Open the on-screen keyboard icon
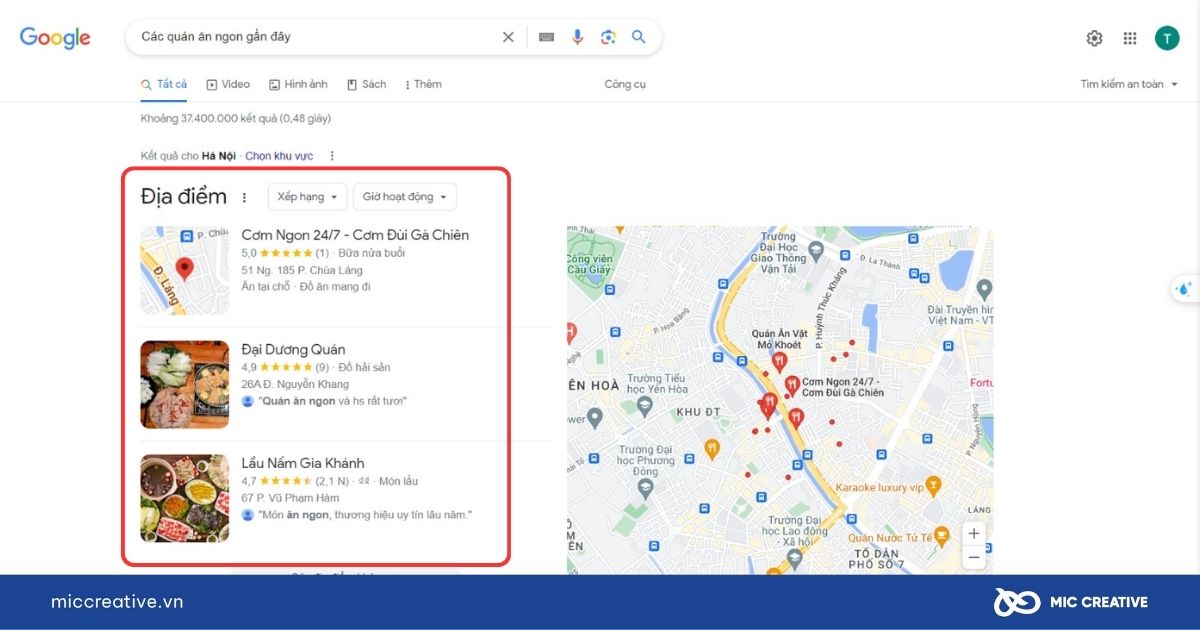The width and height of the screenshot is (1200, 630). pyautogui.click(x=546, y=37)
